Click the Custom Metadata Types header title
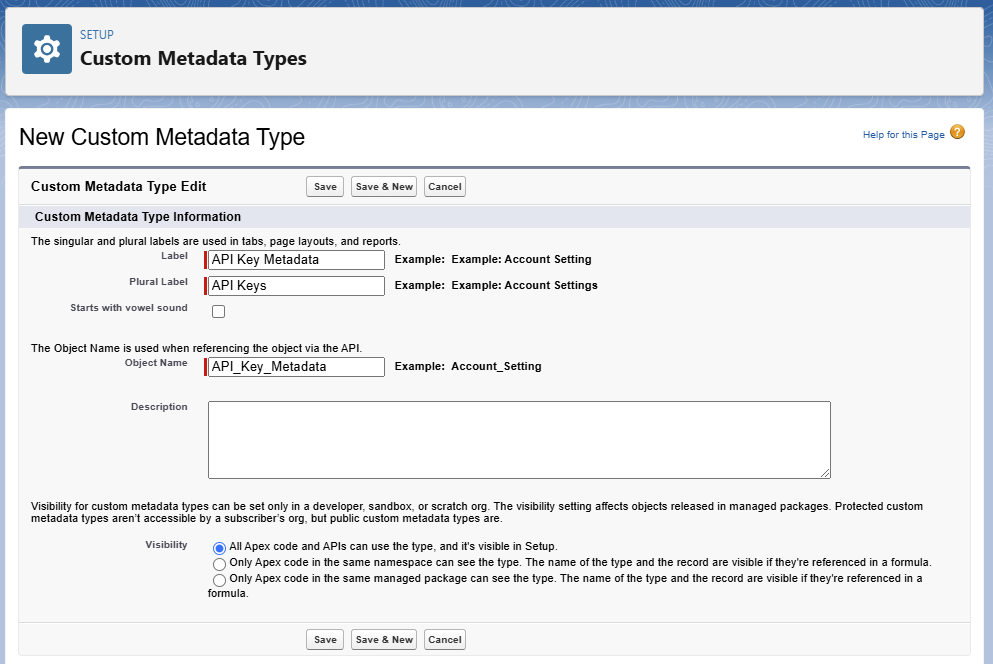The height and width of the screenshot is (664, 993). pyautogui.click(x=193, y=58)
